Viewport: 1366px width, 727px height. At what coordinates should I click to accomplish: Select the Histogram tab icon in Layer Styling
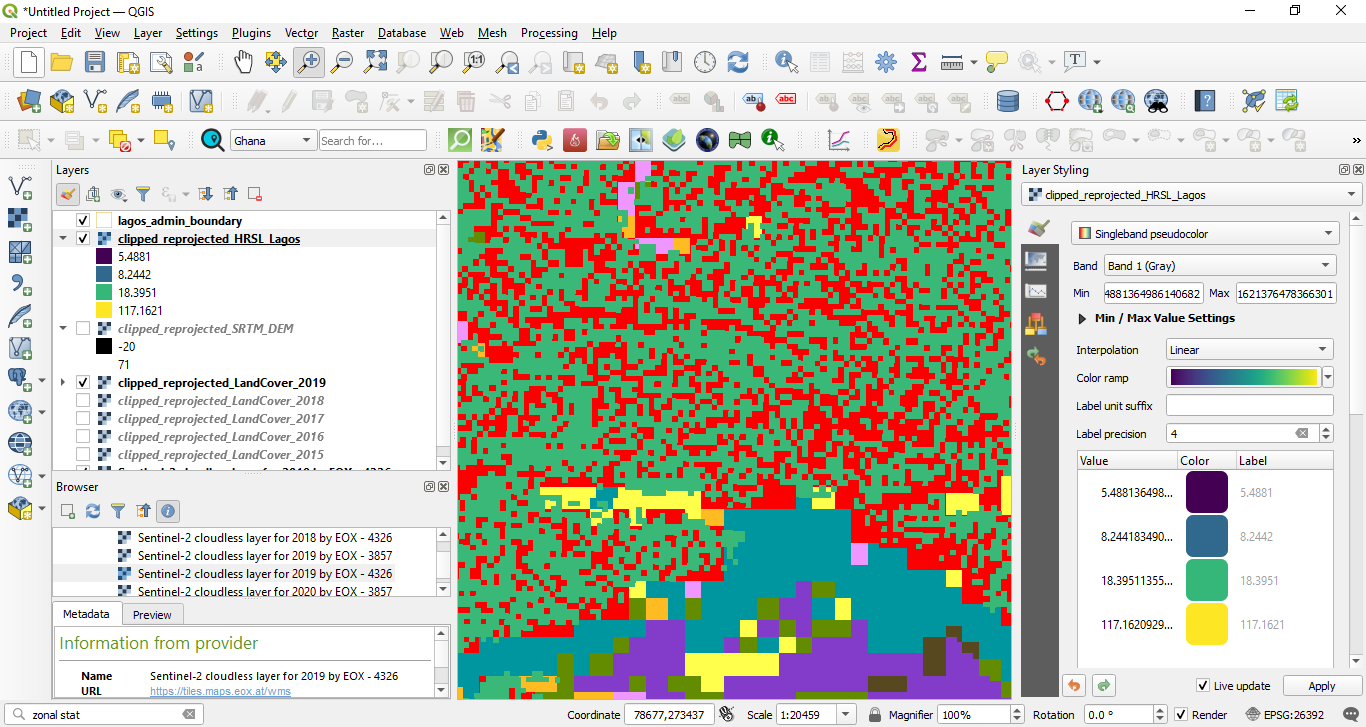coord(1036,292)
